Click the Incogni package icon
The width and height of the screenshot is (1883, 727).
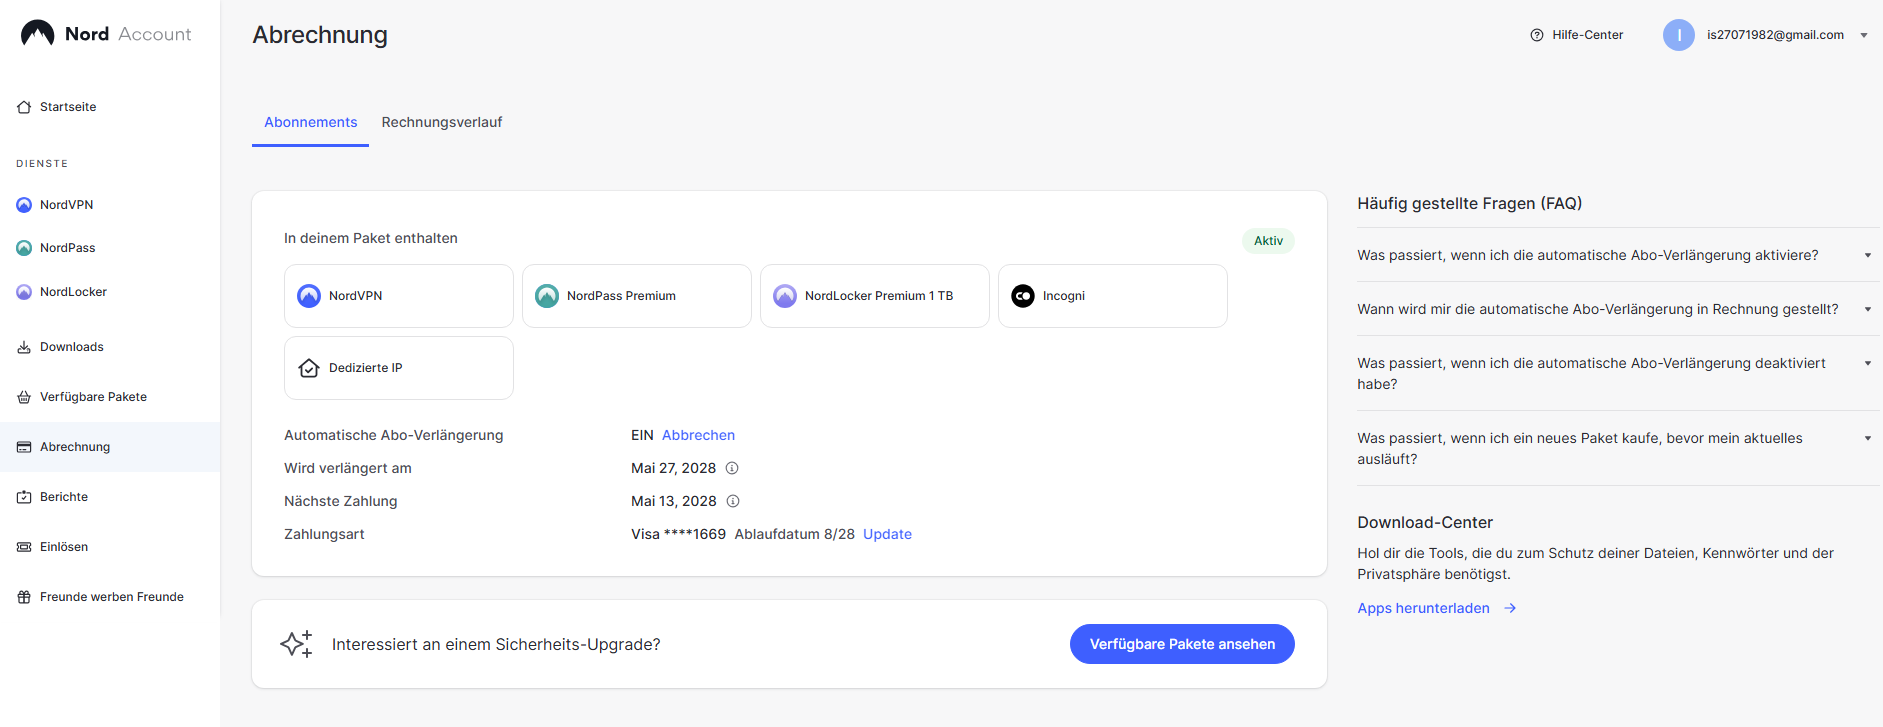(x=1023, y=296)
